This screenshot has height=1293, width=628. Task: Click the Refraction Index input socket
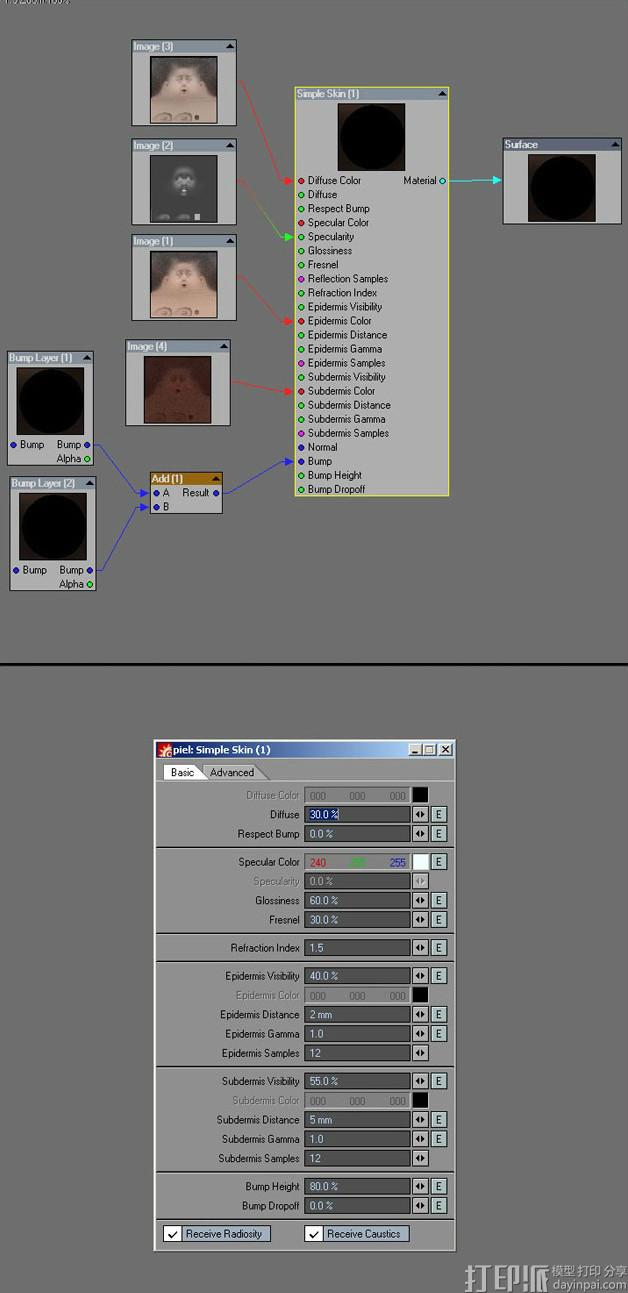(301, 293)
